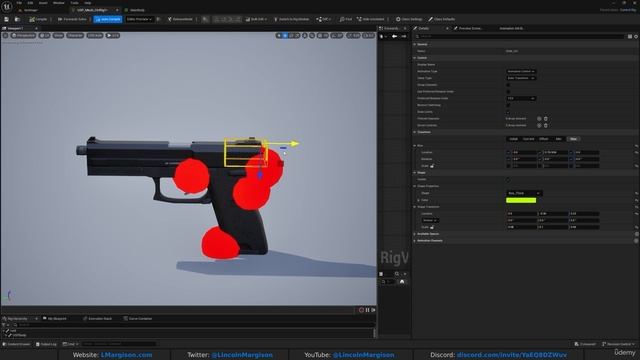
Task: Open the Shape dropdown showing Box_Thick
Action: click(524, 193)
